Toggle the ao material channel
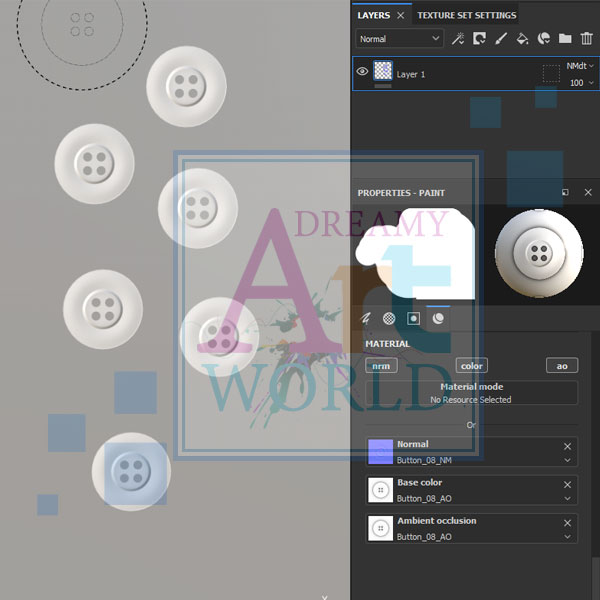 (561, 366)
